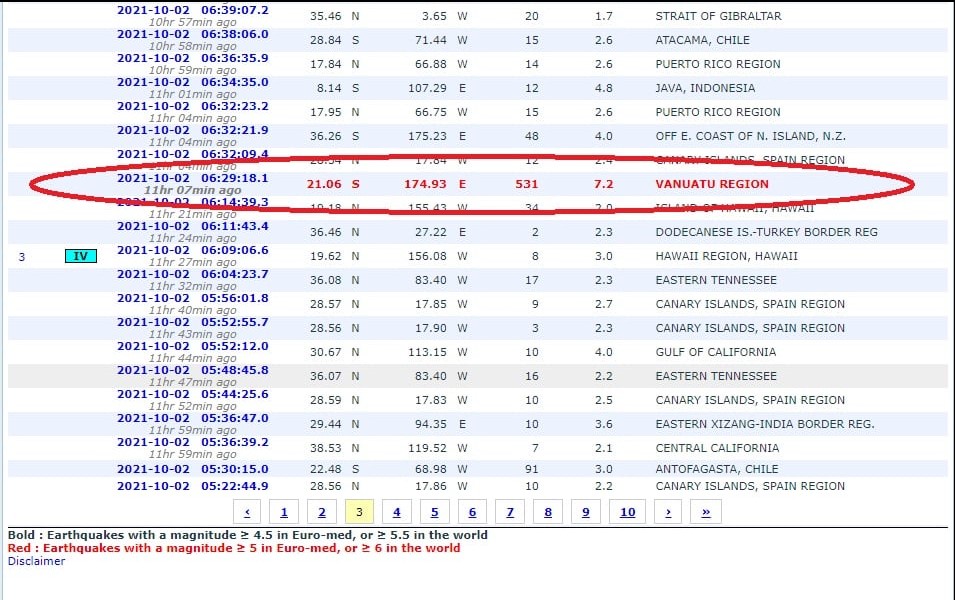Jump to page 10 of results
The image size is (955, 600).
click(627, 512)
